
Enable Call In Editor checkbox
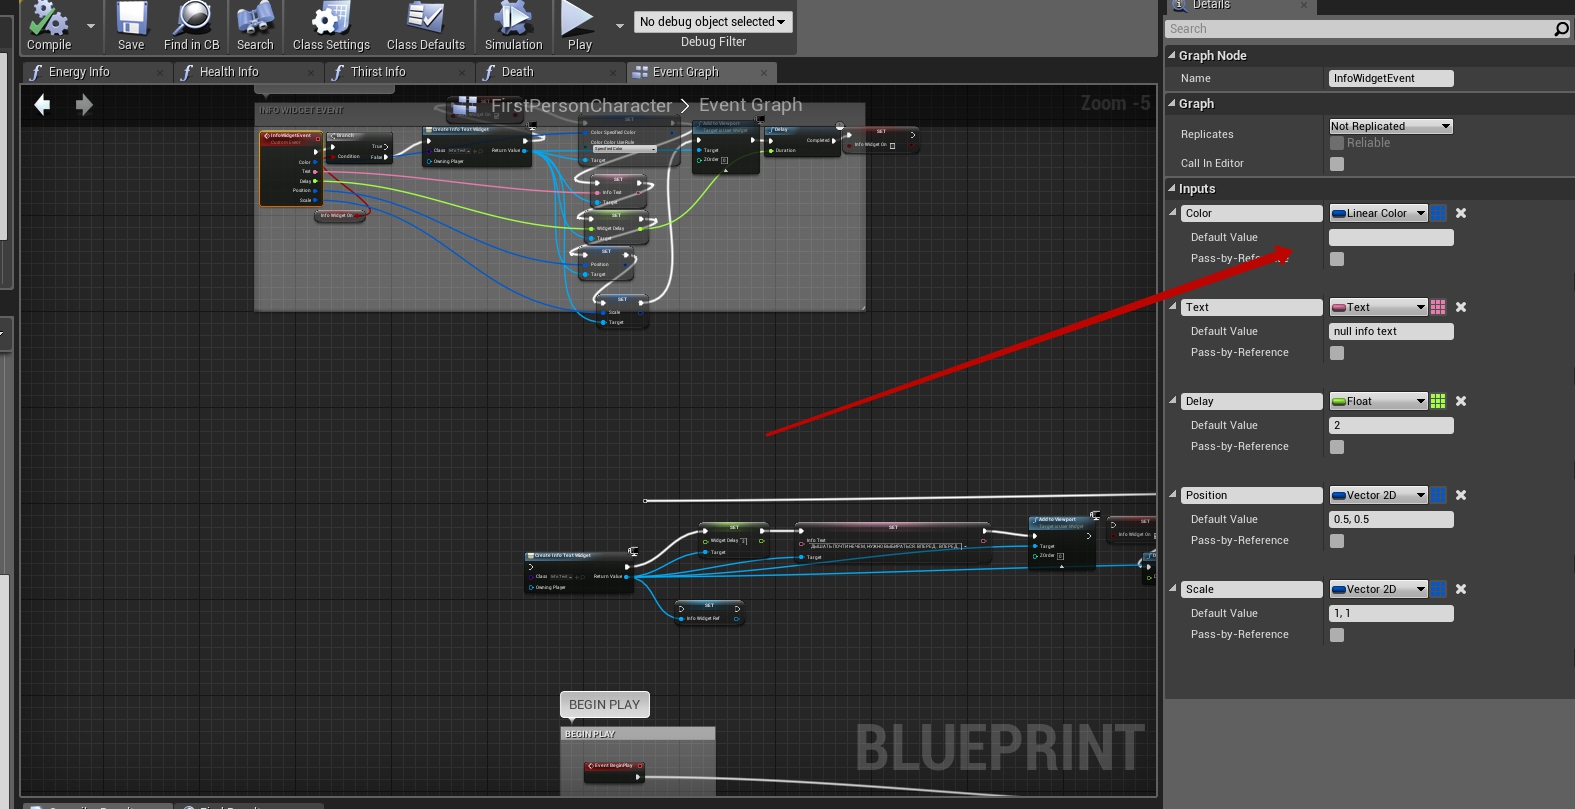[1337, 164]
